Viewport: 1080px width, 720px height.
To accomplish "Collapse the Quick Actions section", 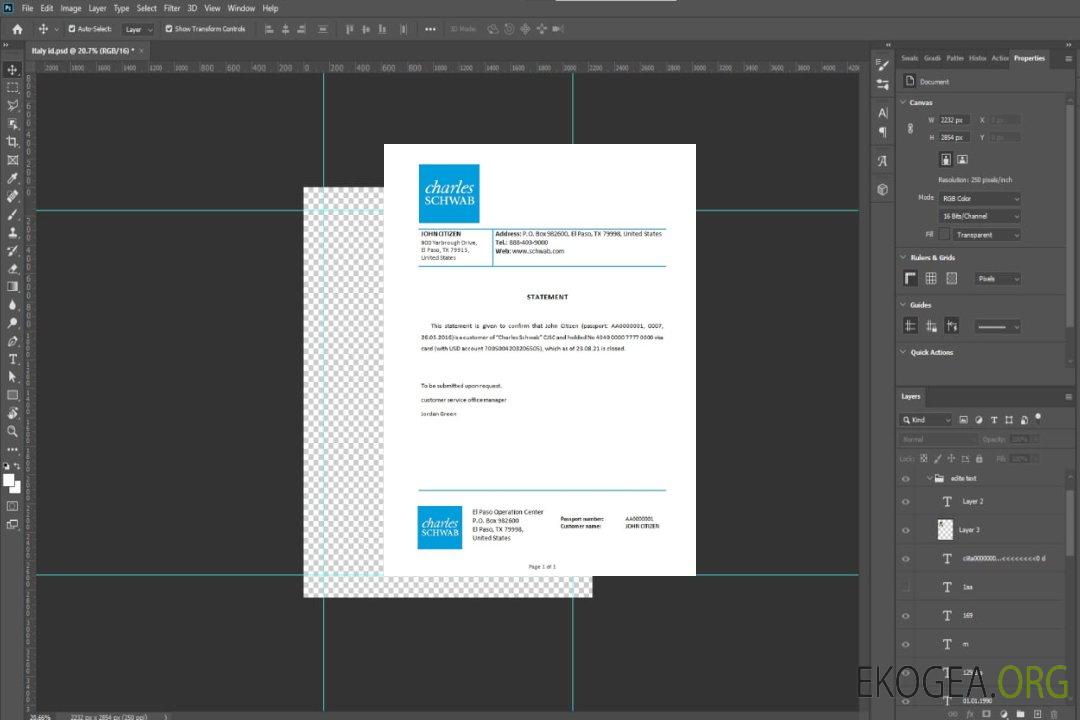I will pos(903,352).
